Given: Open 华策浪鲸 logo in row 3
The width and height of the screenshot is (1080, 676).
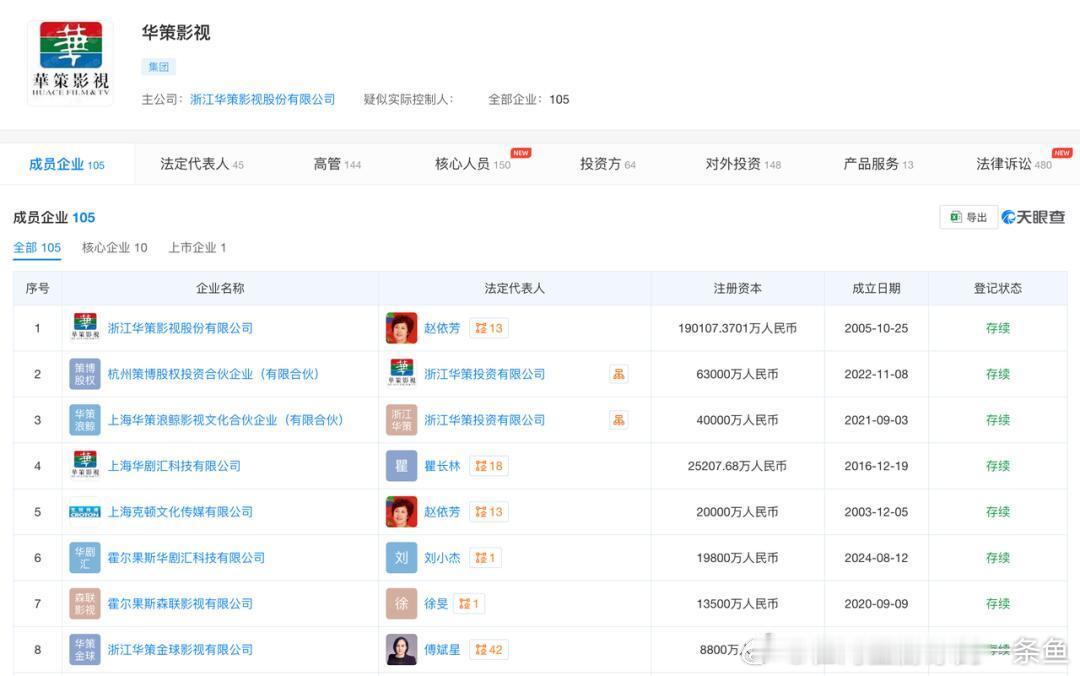Looking at the screenshot, I should (85, 420).
